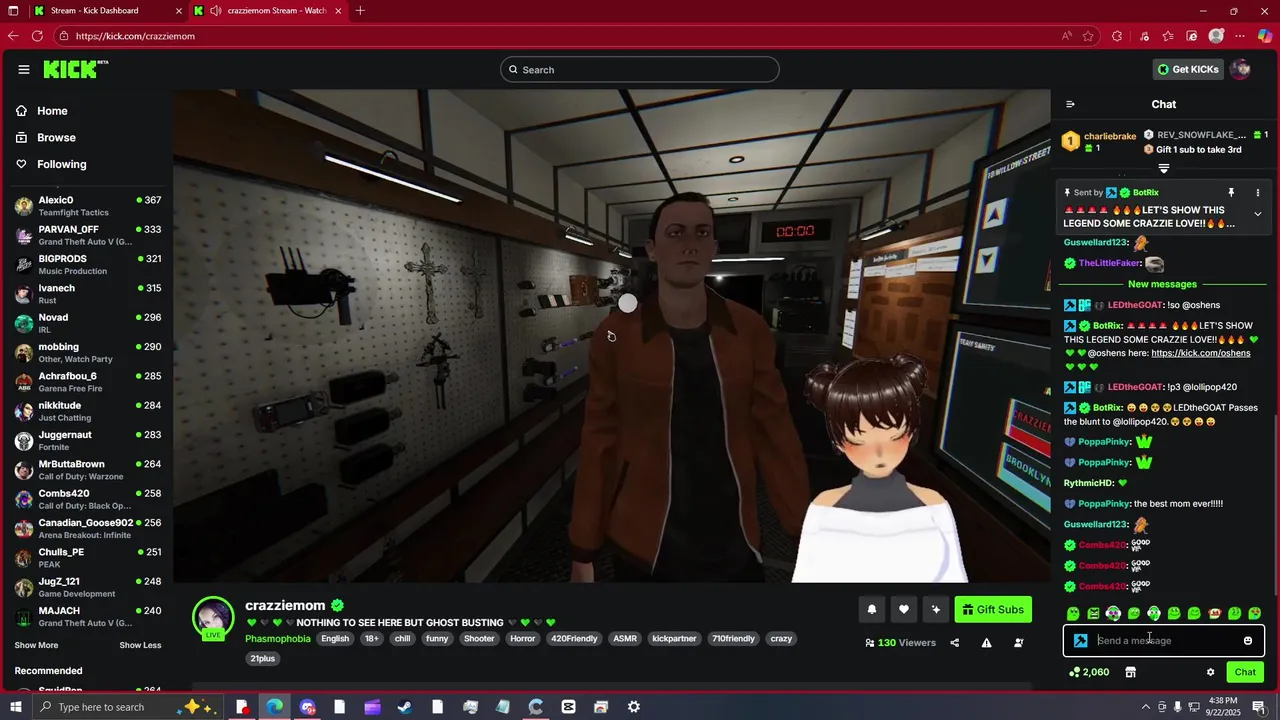Open Combs420 channel in sidebar
The height and width of the screenshot is (720, 1280).
[x=87, y=499]
